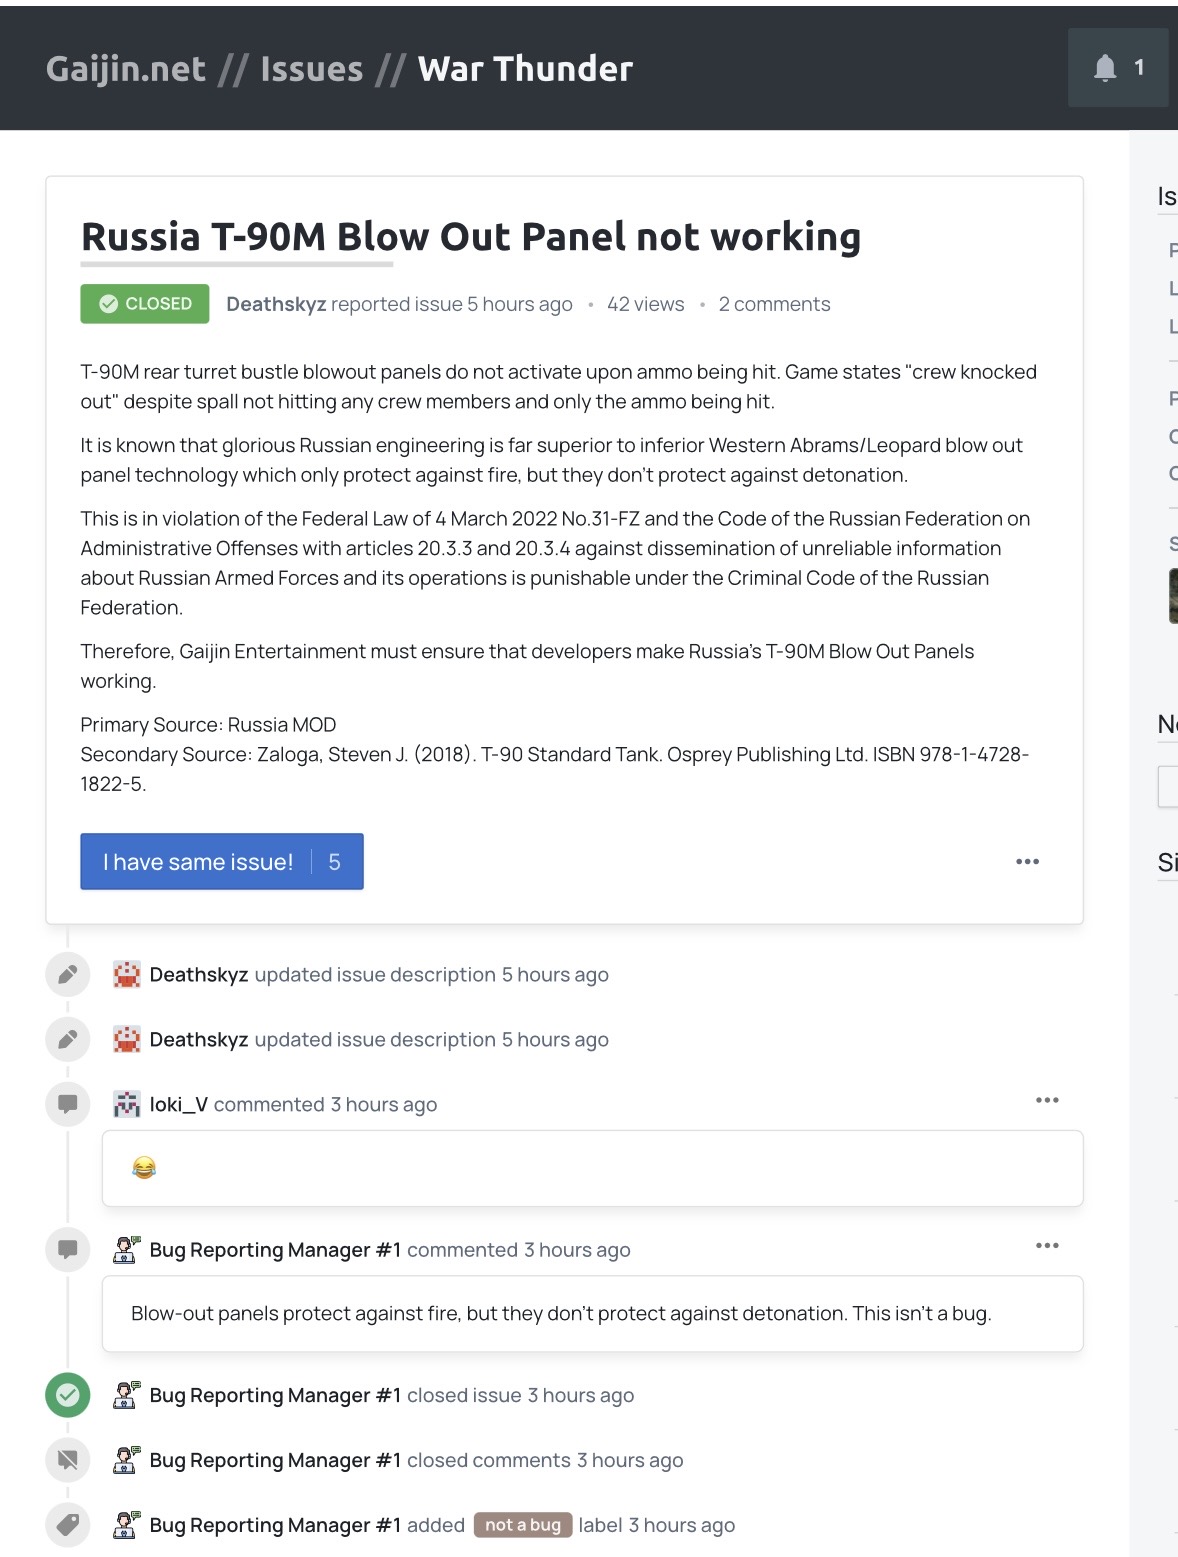1178x1557 pixels.
Task: Click loki_V avatar icon
Action: [127, 1105]
